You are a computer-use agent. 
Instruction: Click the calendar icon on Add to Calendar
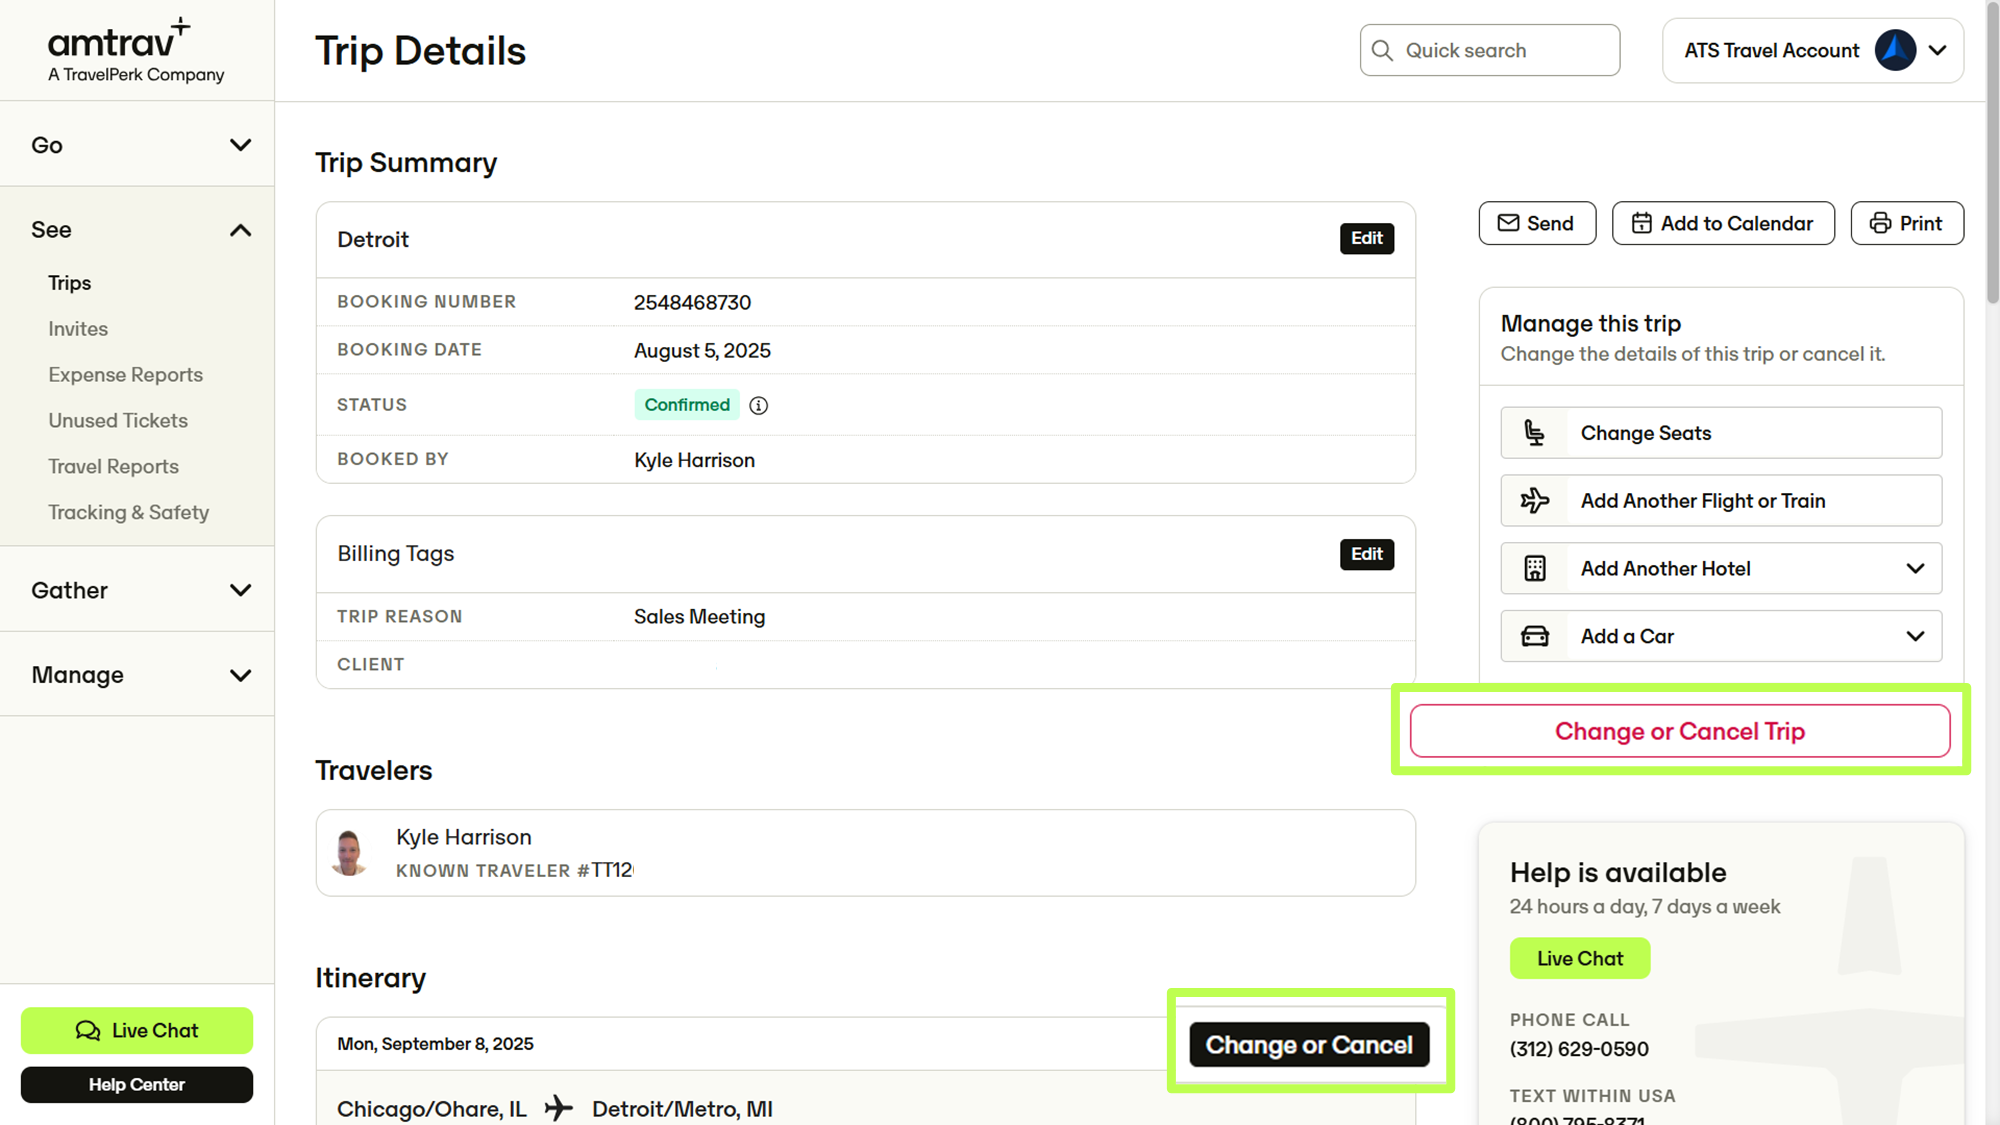tap(1641, 223)
